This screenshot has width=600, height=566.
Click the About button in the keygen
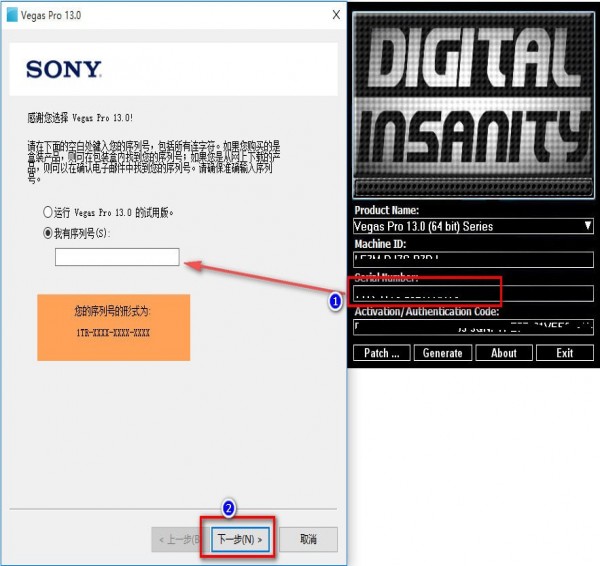[504, 353]
